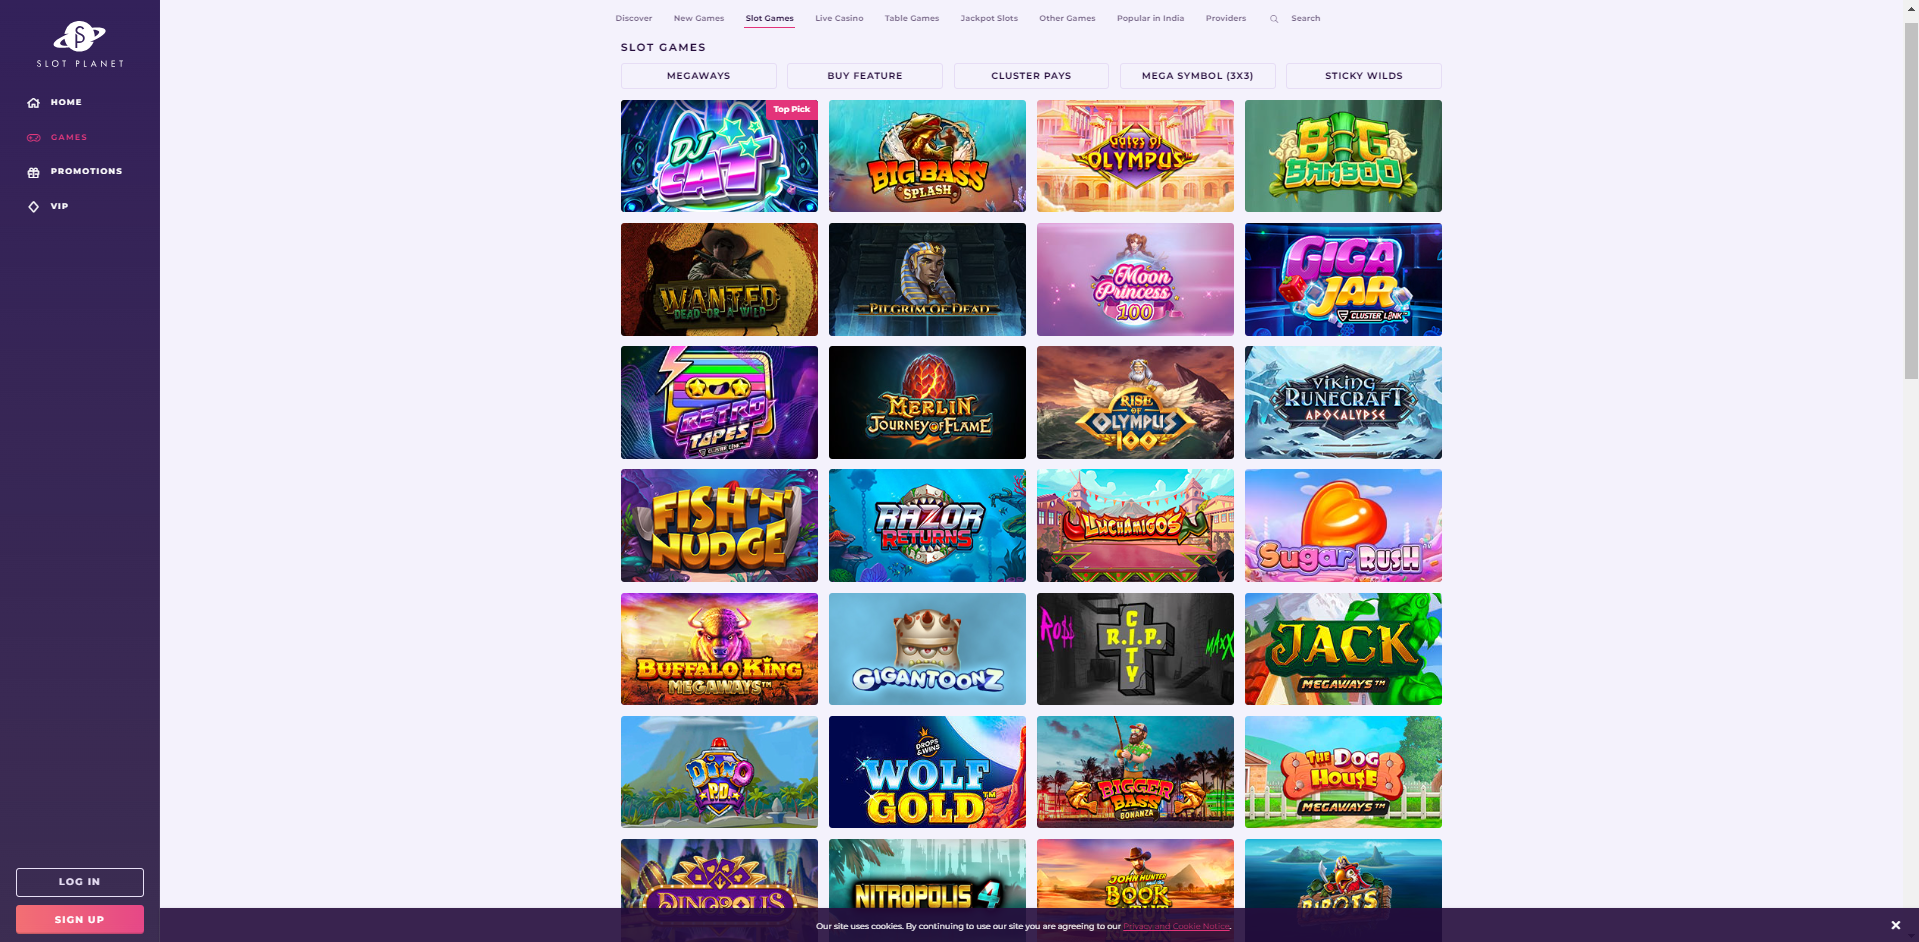Screen dimensions: 1919x942
Task: Switch to Live Casino tab
Action: click(839, 19)
